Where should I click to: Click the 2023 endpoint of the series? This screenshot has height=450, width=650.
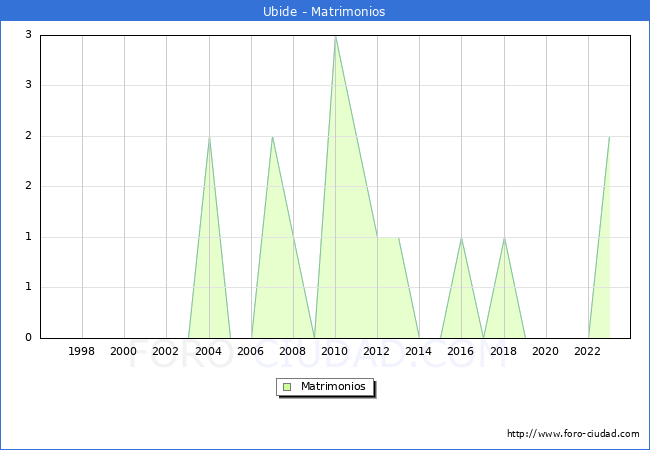click(x=609, y=137)
